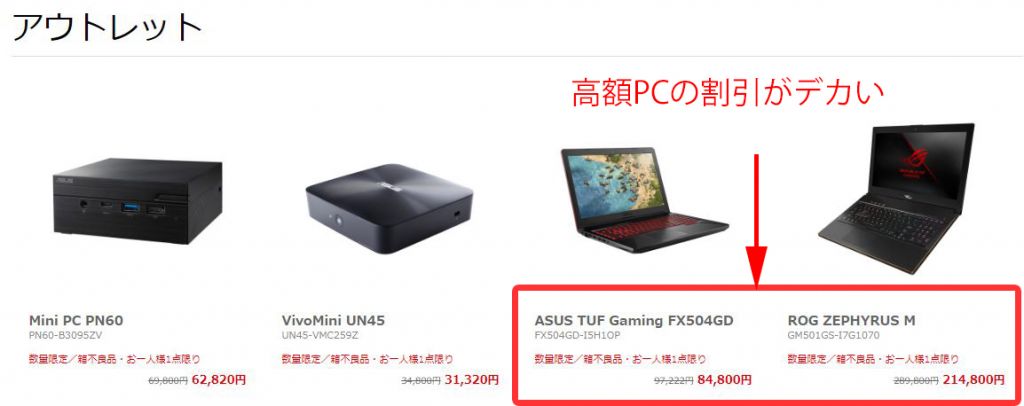Open the ASUS TUF Gaming laptop image
1024x406 pixels.
click(644, 195)
